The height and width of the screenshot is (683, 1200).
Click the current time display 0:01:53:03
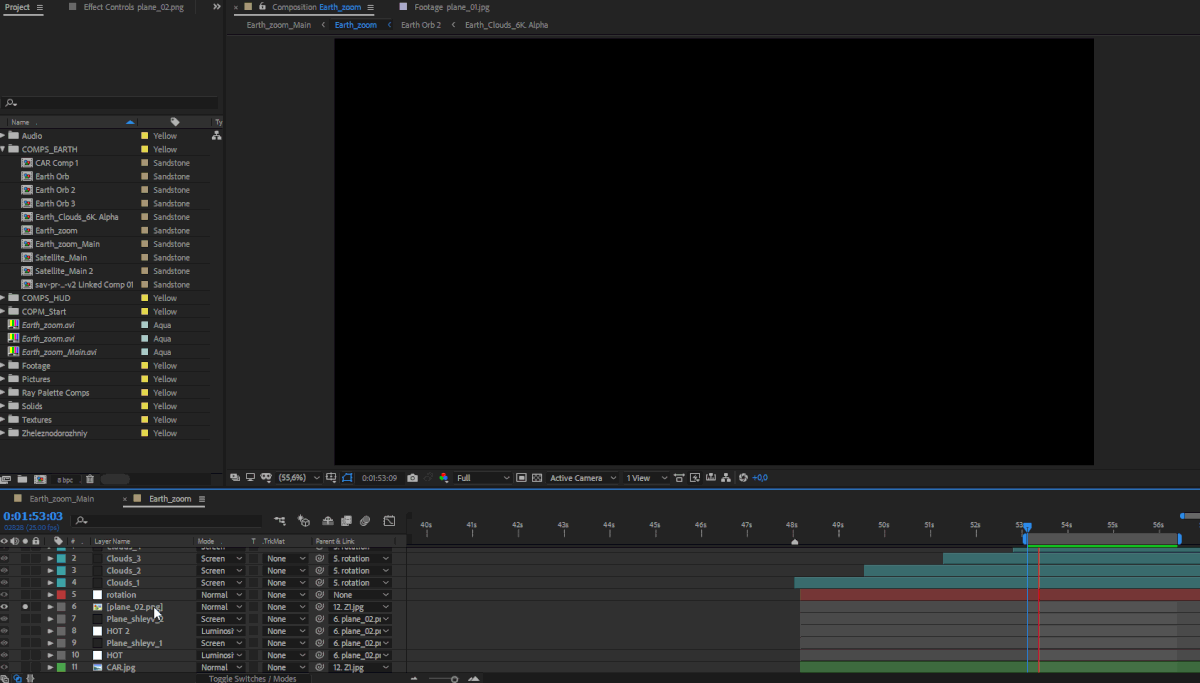pos(33,516)
